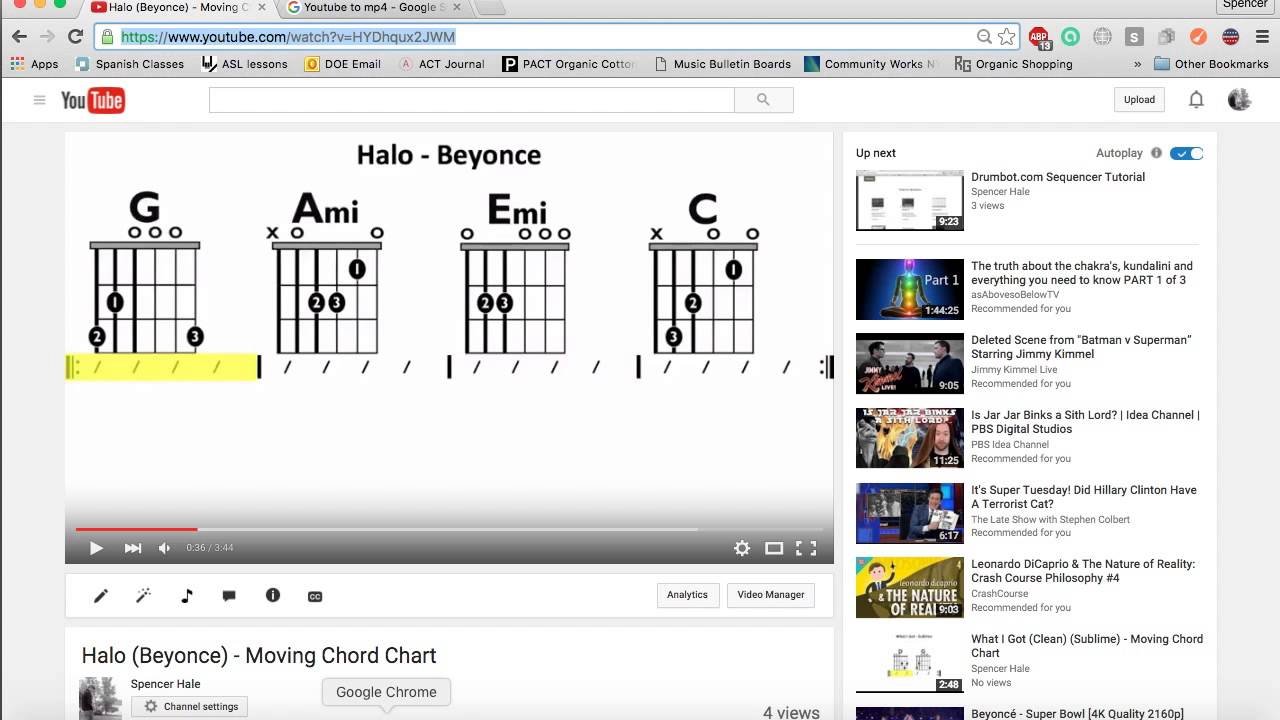The height and width of the screenshot is (720, 1280).
Task: Bookmark this page with star icon
Action: [1006, 37]
